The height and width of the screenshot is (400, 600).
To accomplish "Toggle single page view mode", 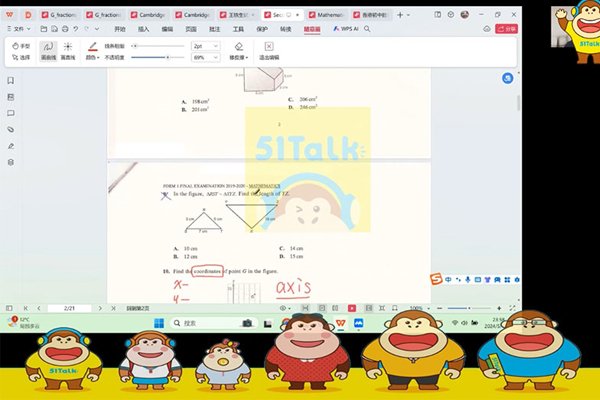I will (x=322, y=308).
